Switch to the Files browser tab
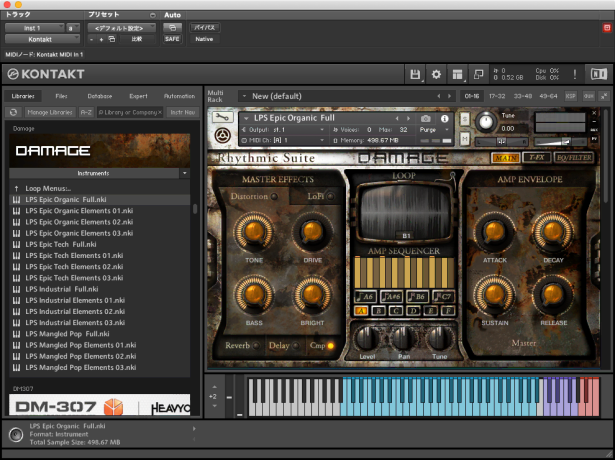The height and width of the screenshot is (460, 615). click(x=61, y=96)
